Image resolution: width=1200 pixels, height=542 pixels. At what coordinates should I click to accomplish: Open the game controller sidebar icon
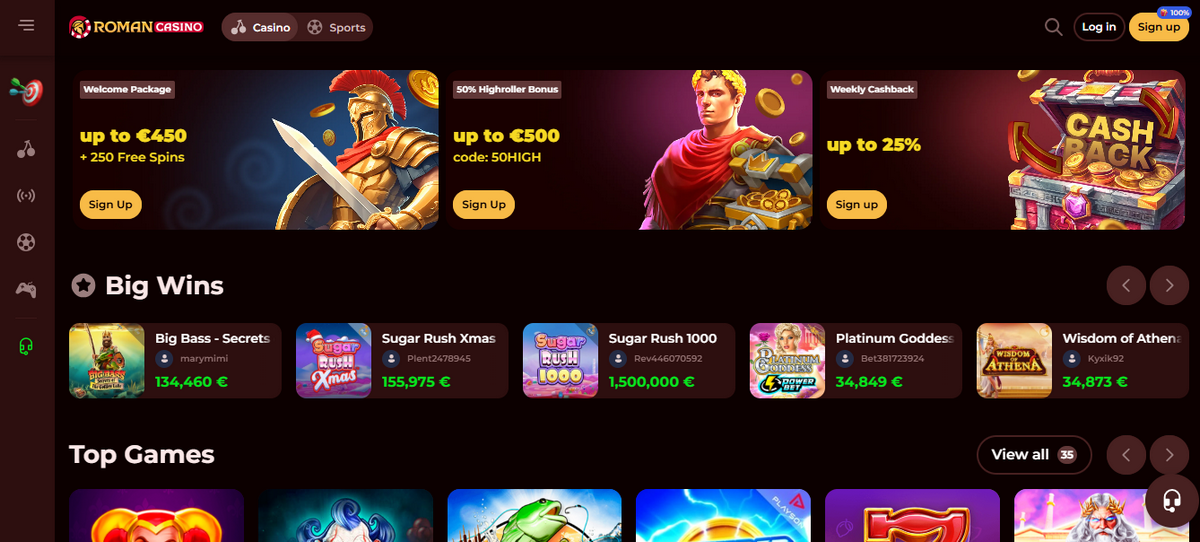pos(26,290)
